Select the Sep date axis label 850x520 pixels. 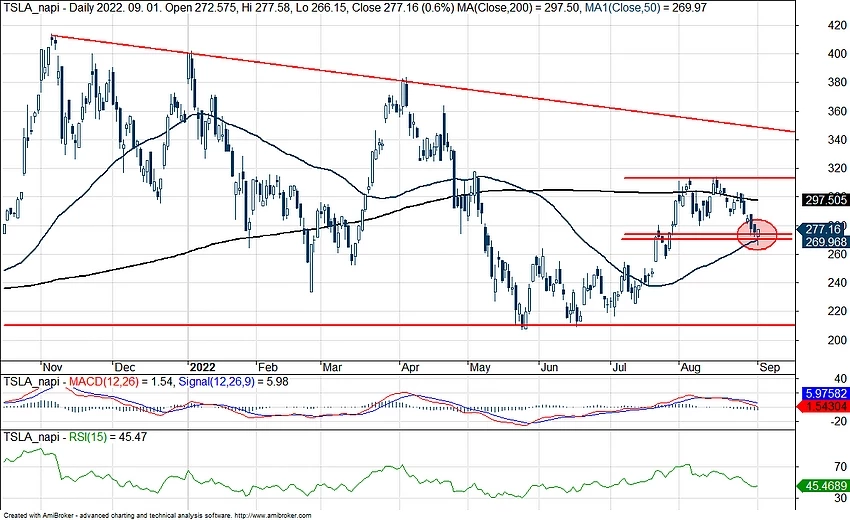pos(770,368)
